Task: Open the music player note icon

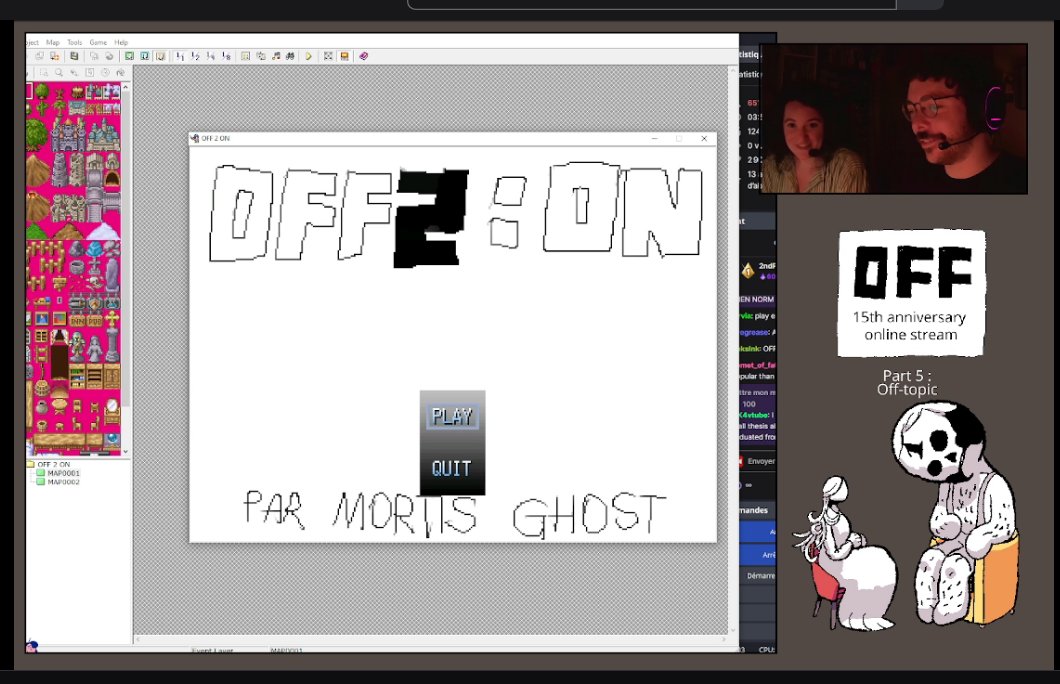Action: (x=276, y=56)
